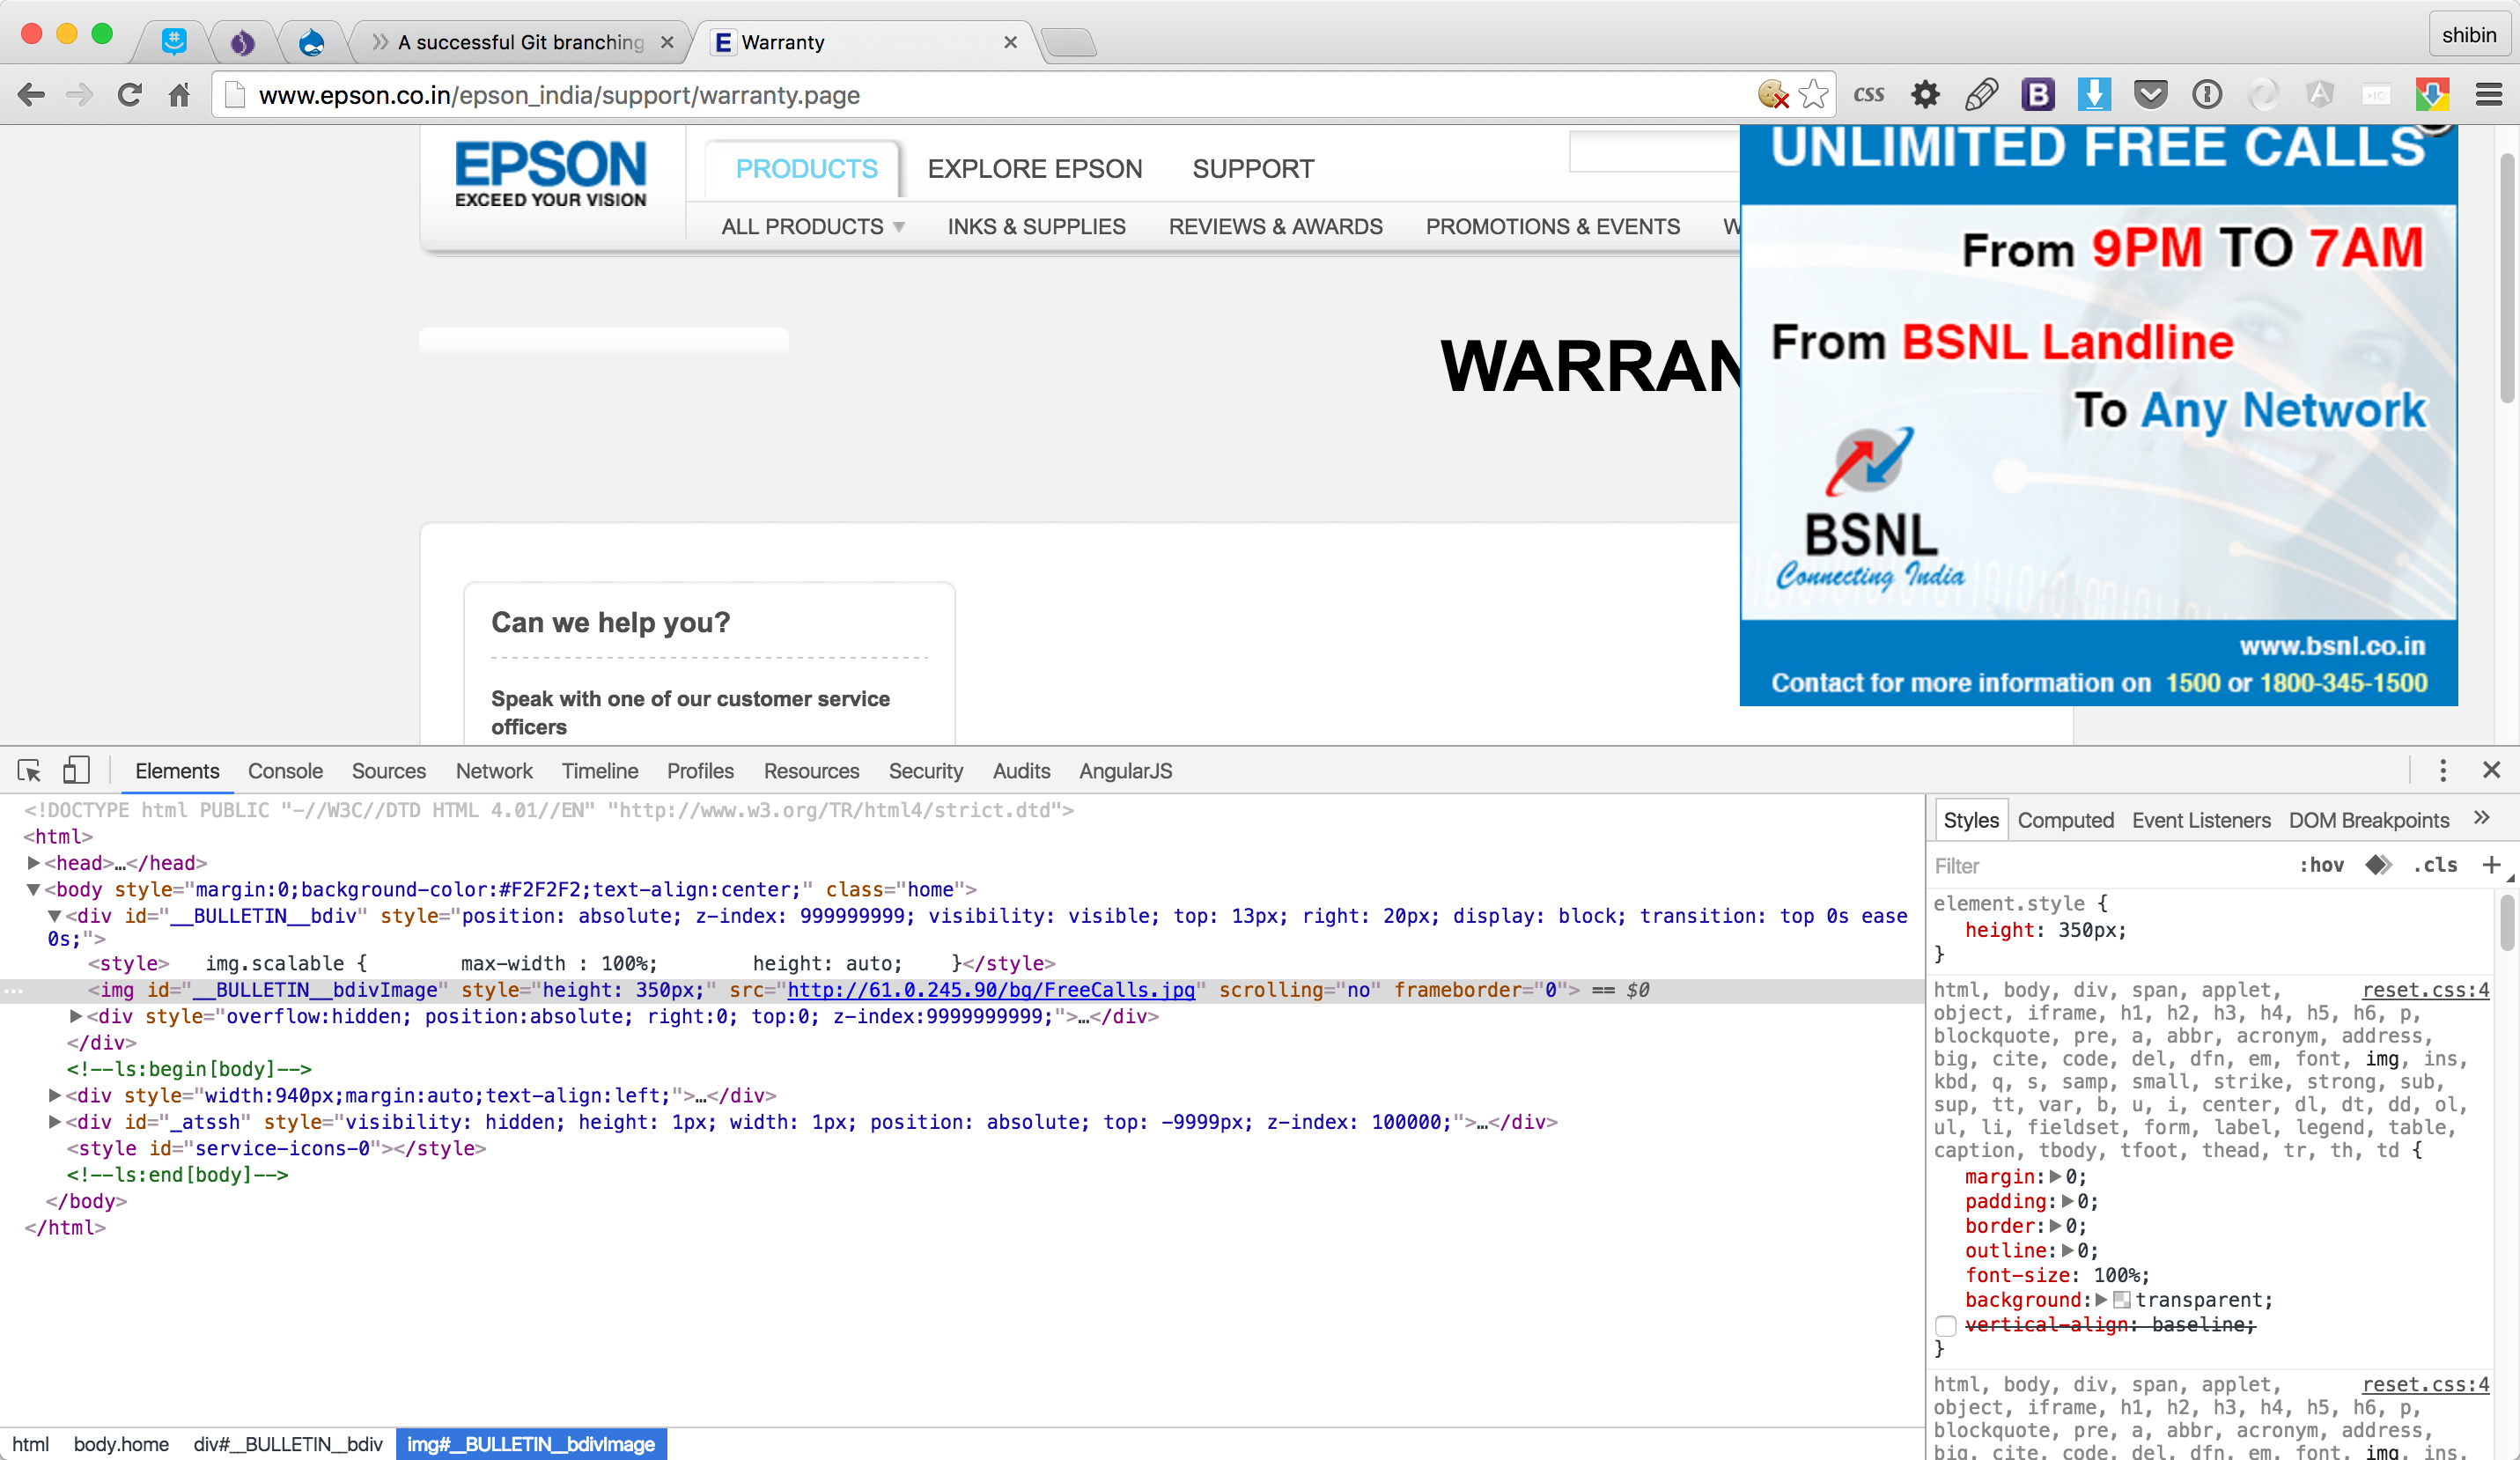This screenshot has height=1460, width=2520.
Task: Click the new style rule plus icon
Action: pyautogui.click(x=2491, y=865)
